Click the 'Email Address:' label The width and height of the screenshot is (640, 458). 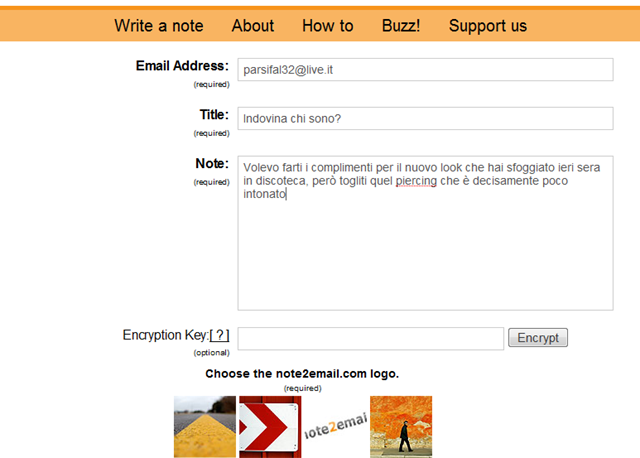click(182, 66)
